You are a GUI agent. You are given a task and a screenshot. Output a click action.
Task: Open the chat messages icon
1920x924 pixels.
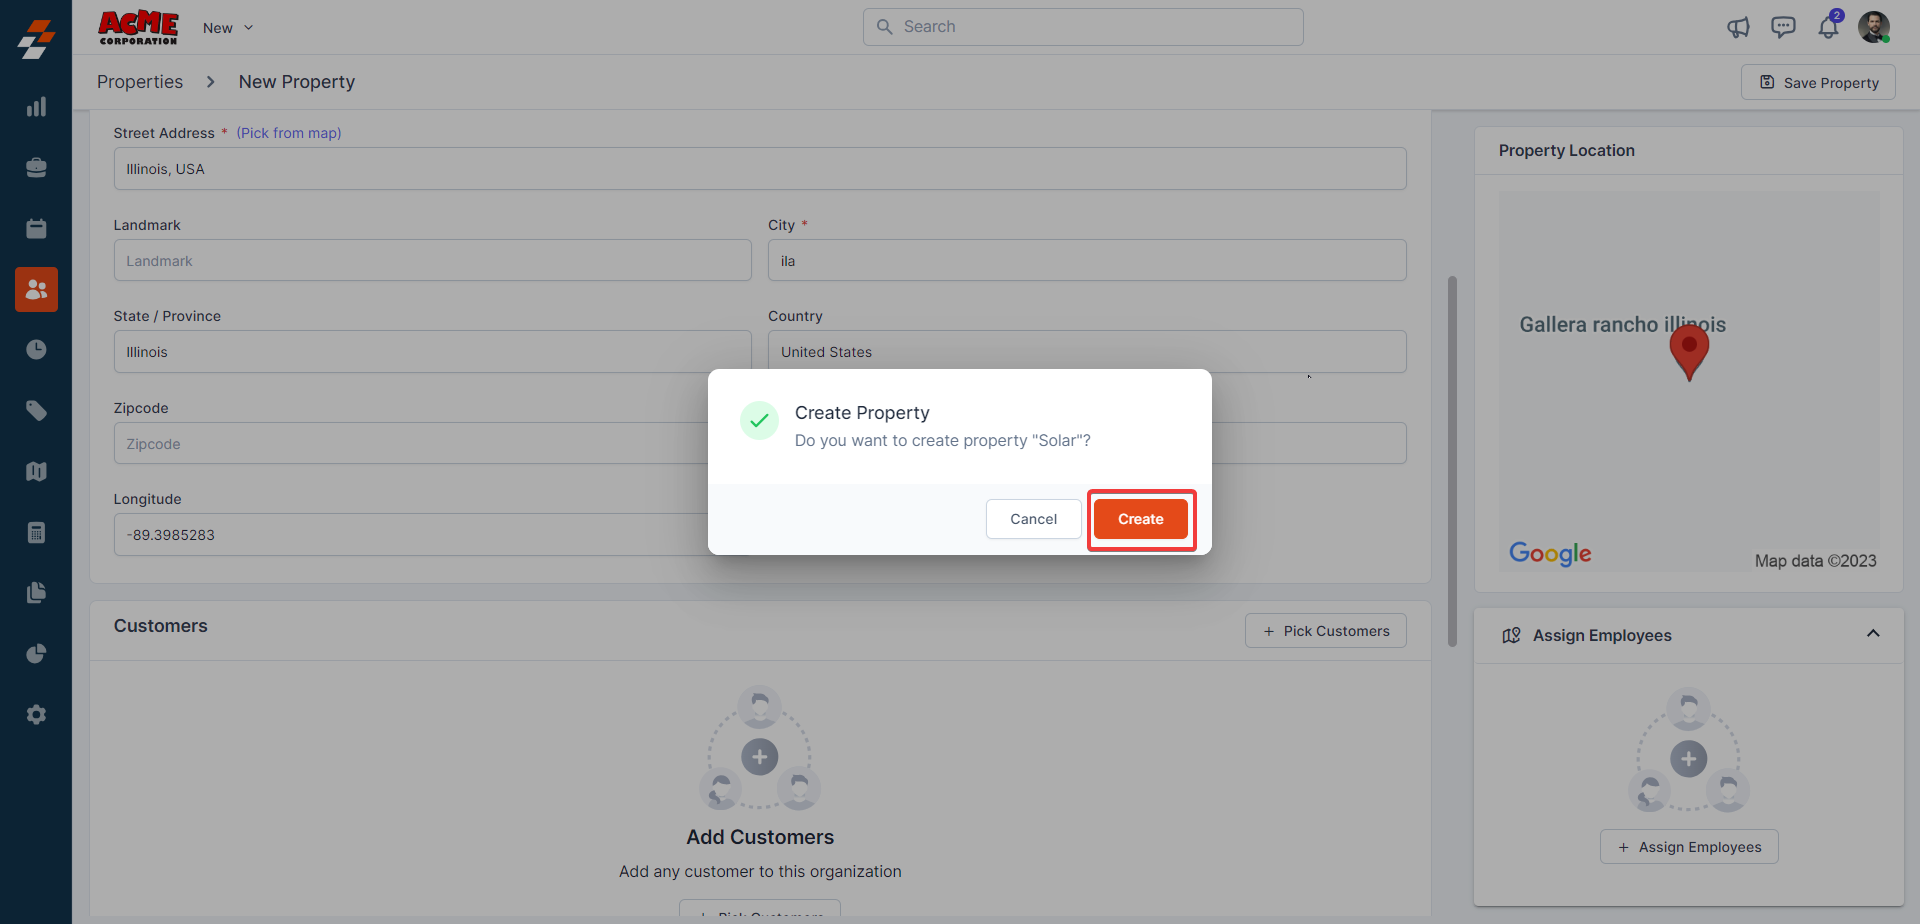pos(1783,27)
